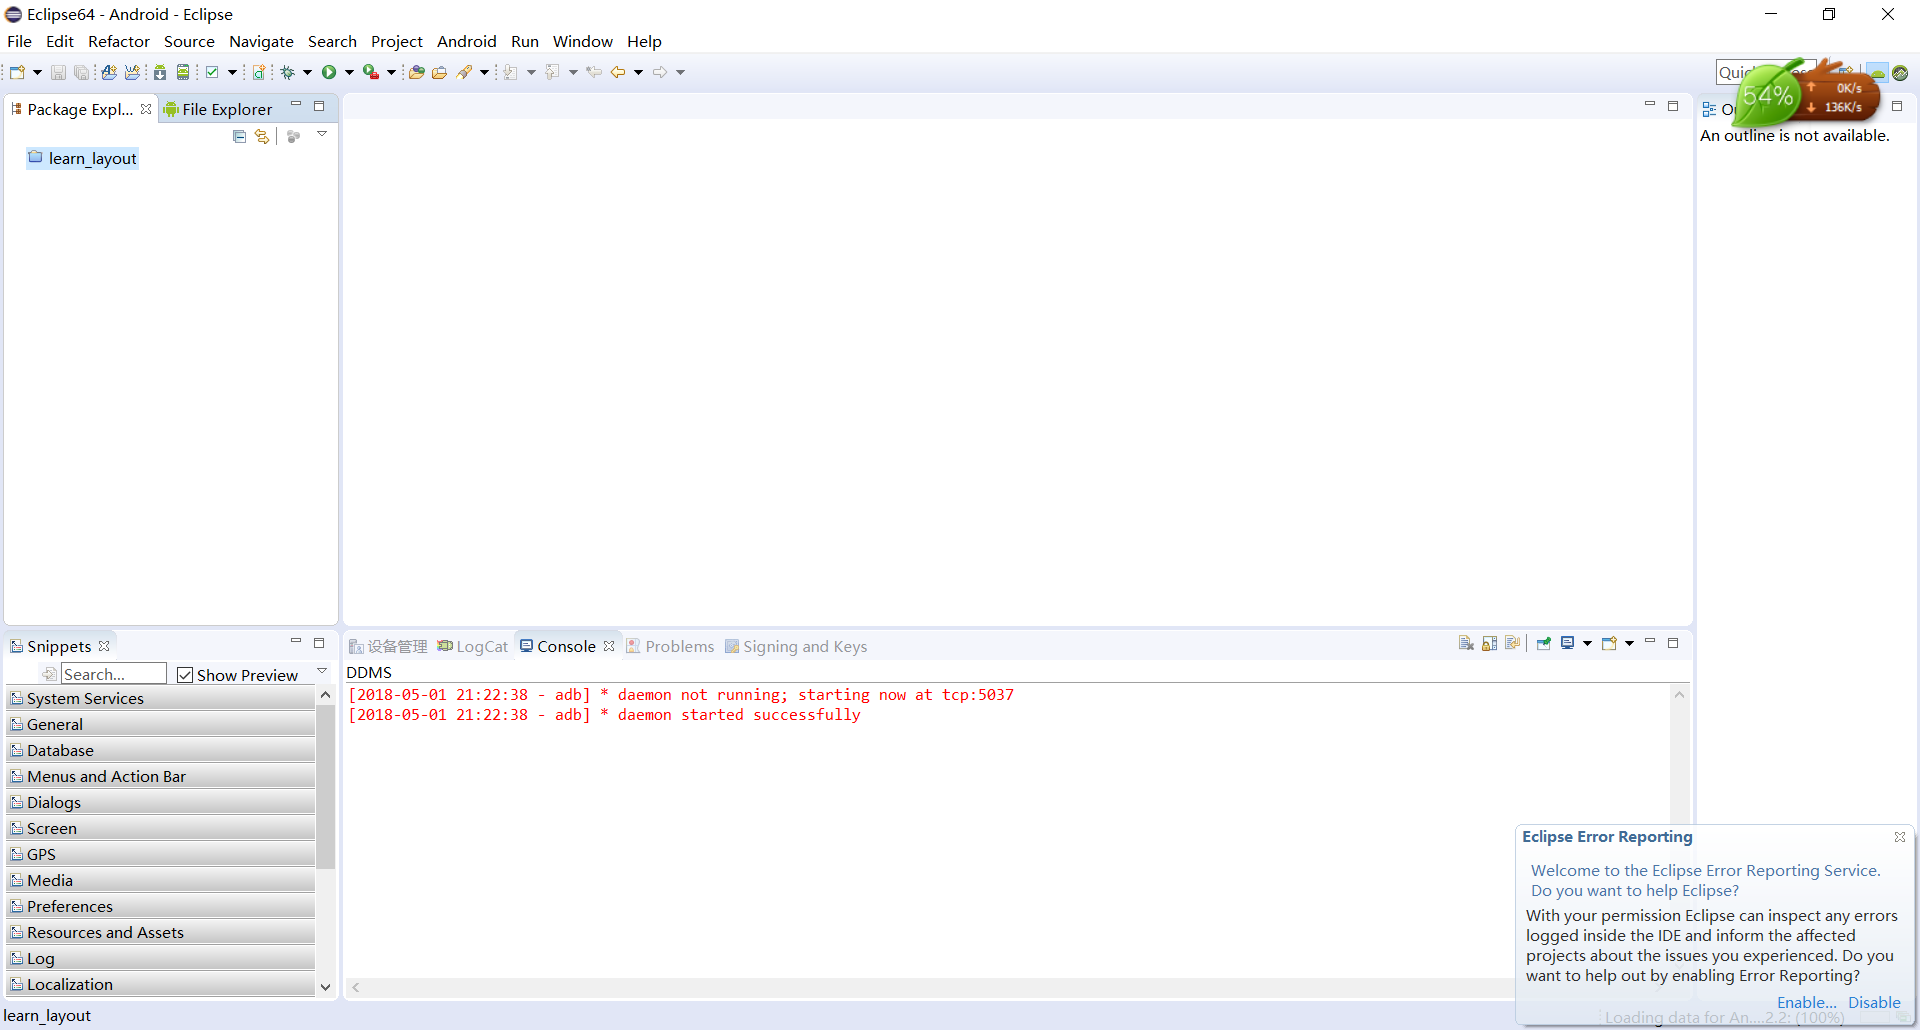Click the Run External Tools icon

(371, 72)
